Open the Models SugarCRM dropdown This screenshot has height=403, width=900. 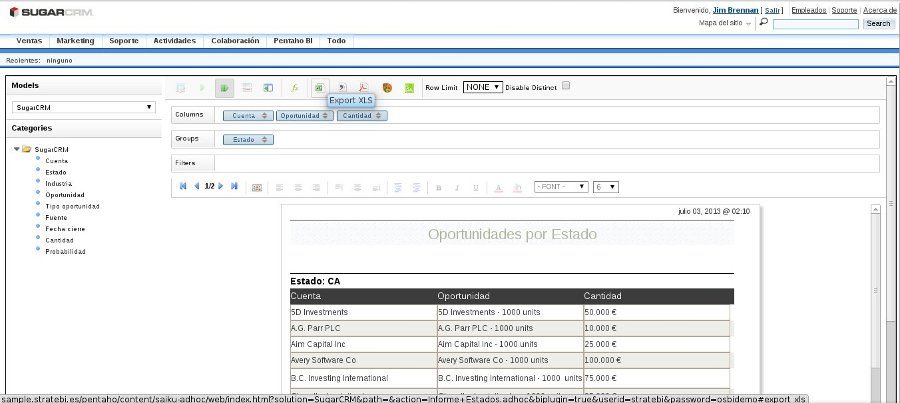click(x=84, y=106)
